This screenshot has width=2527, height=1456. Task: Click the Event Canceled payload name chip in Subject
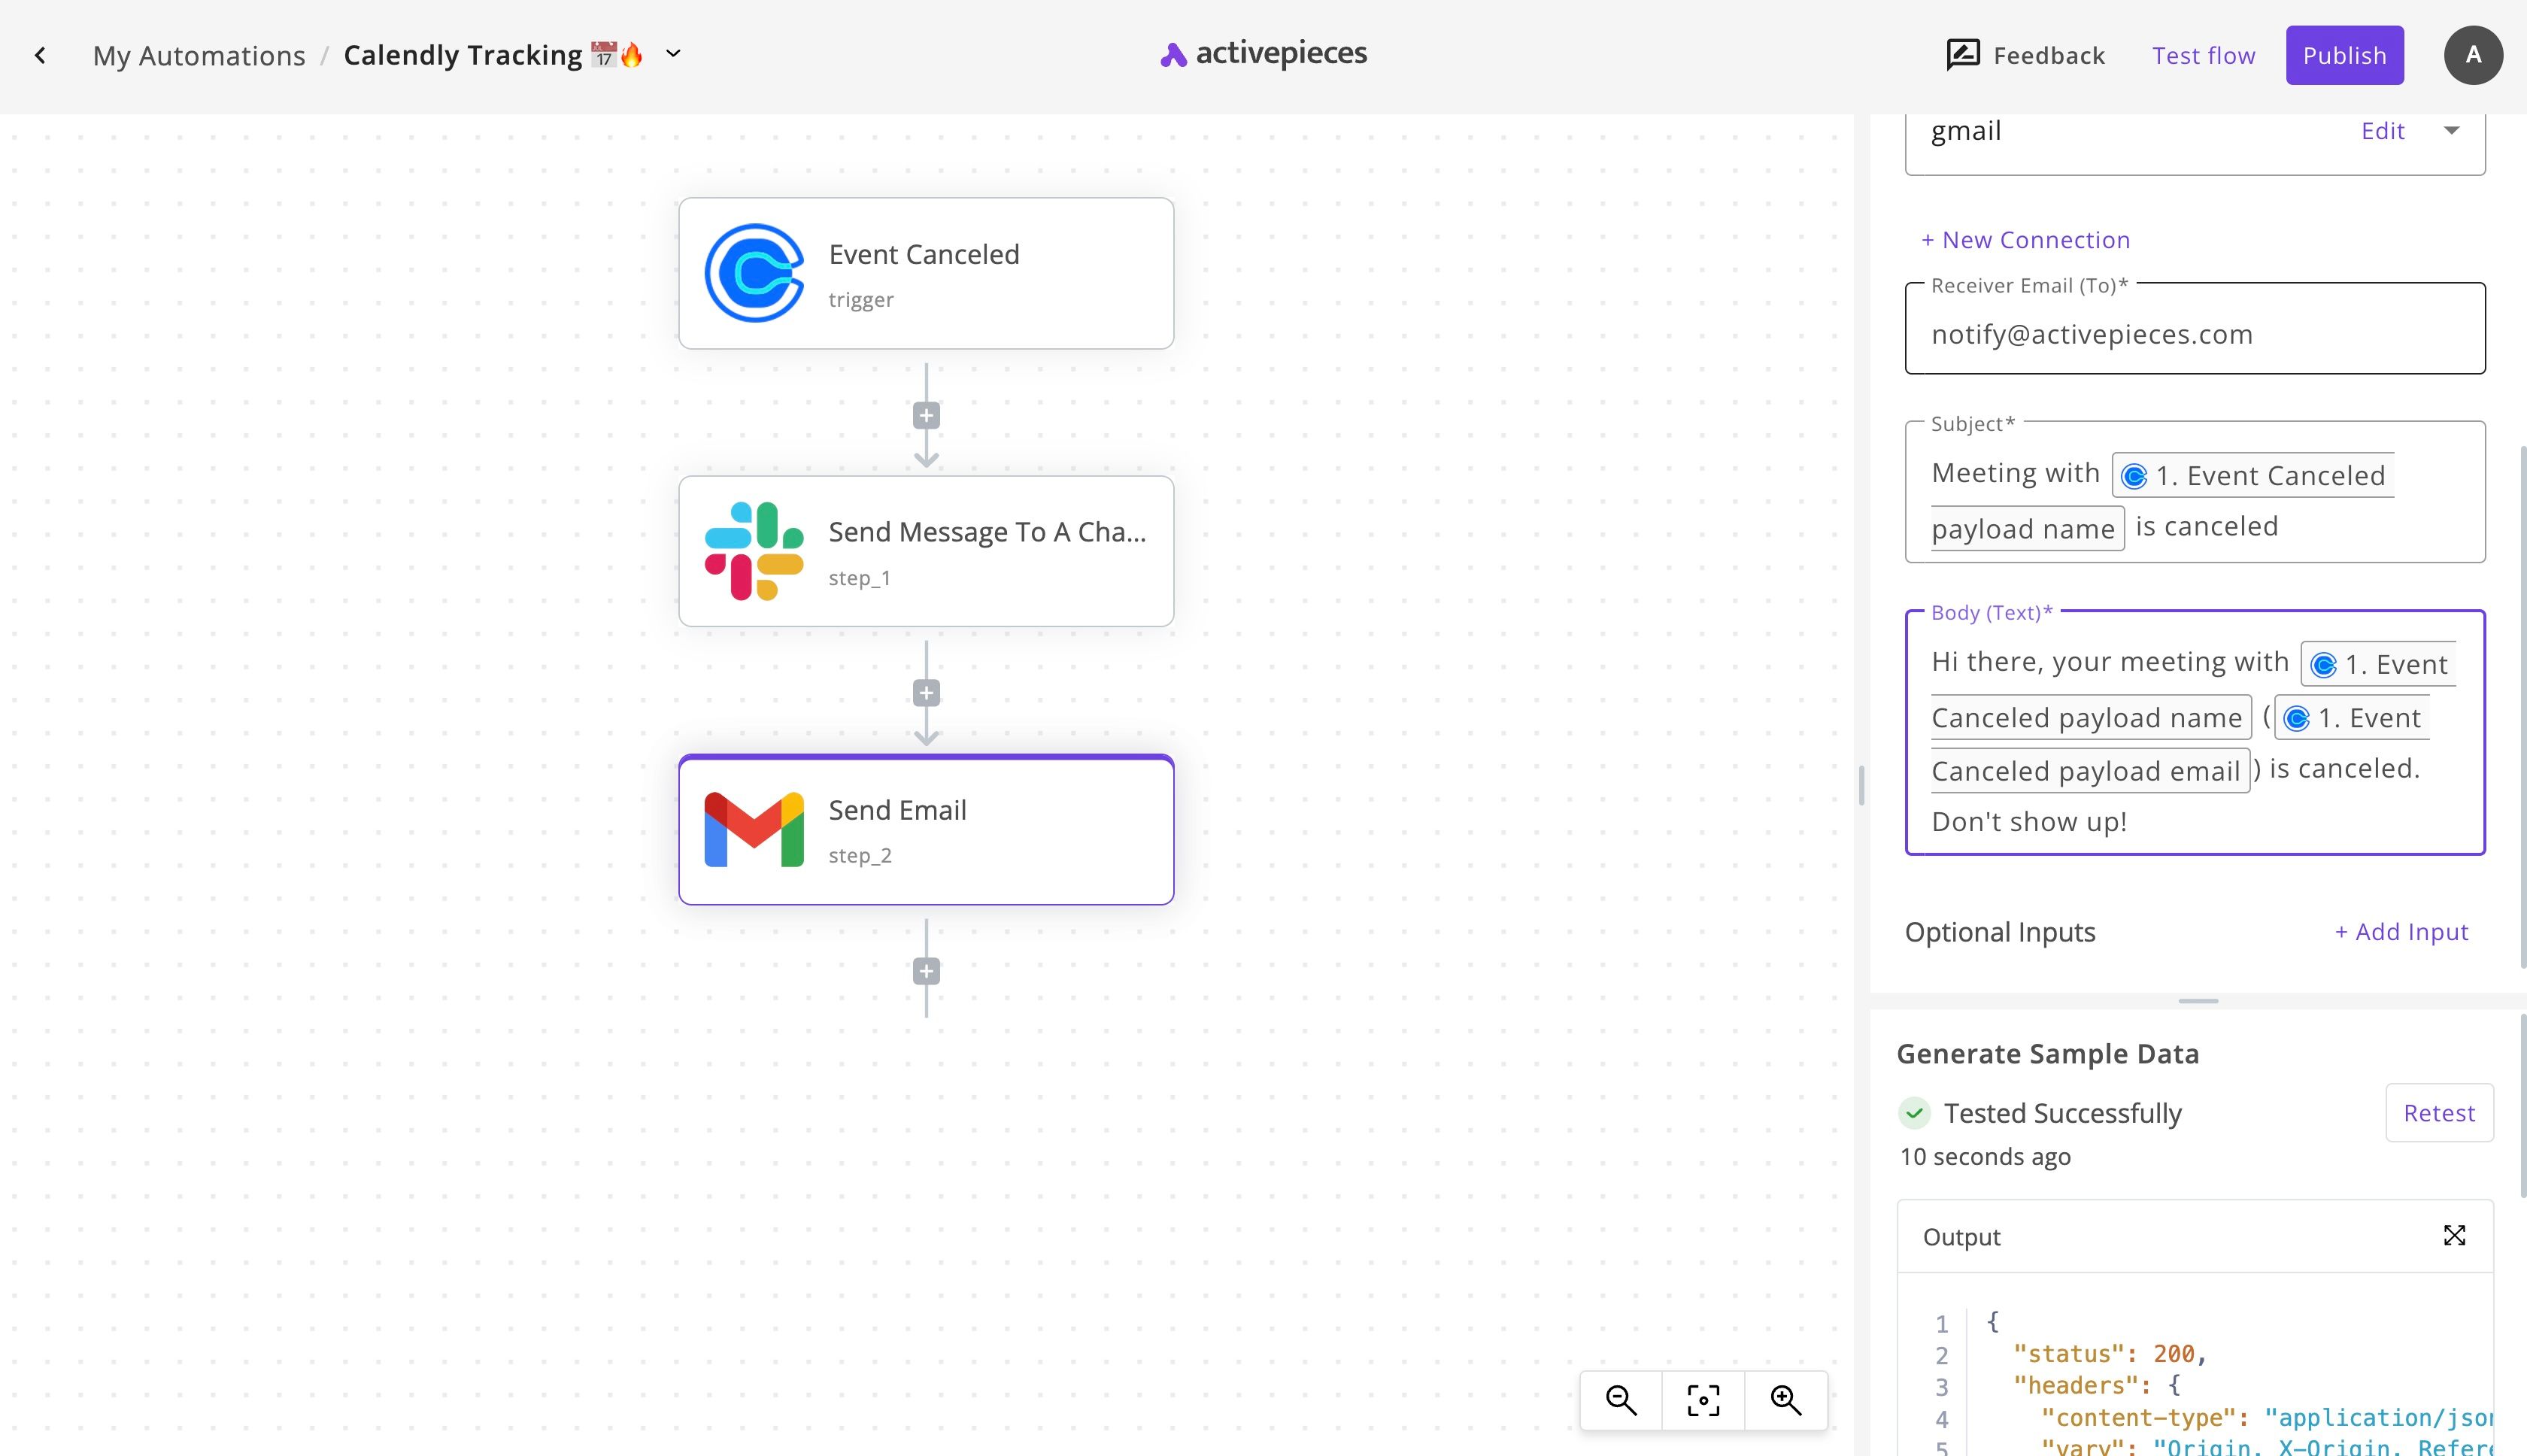(x=2252, y=475)
